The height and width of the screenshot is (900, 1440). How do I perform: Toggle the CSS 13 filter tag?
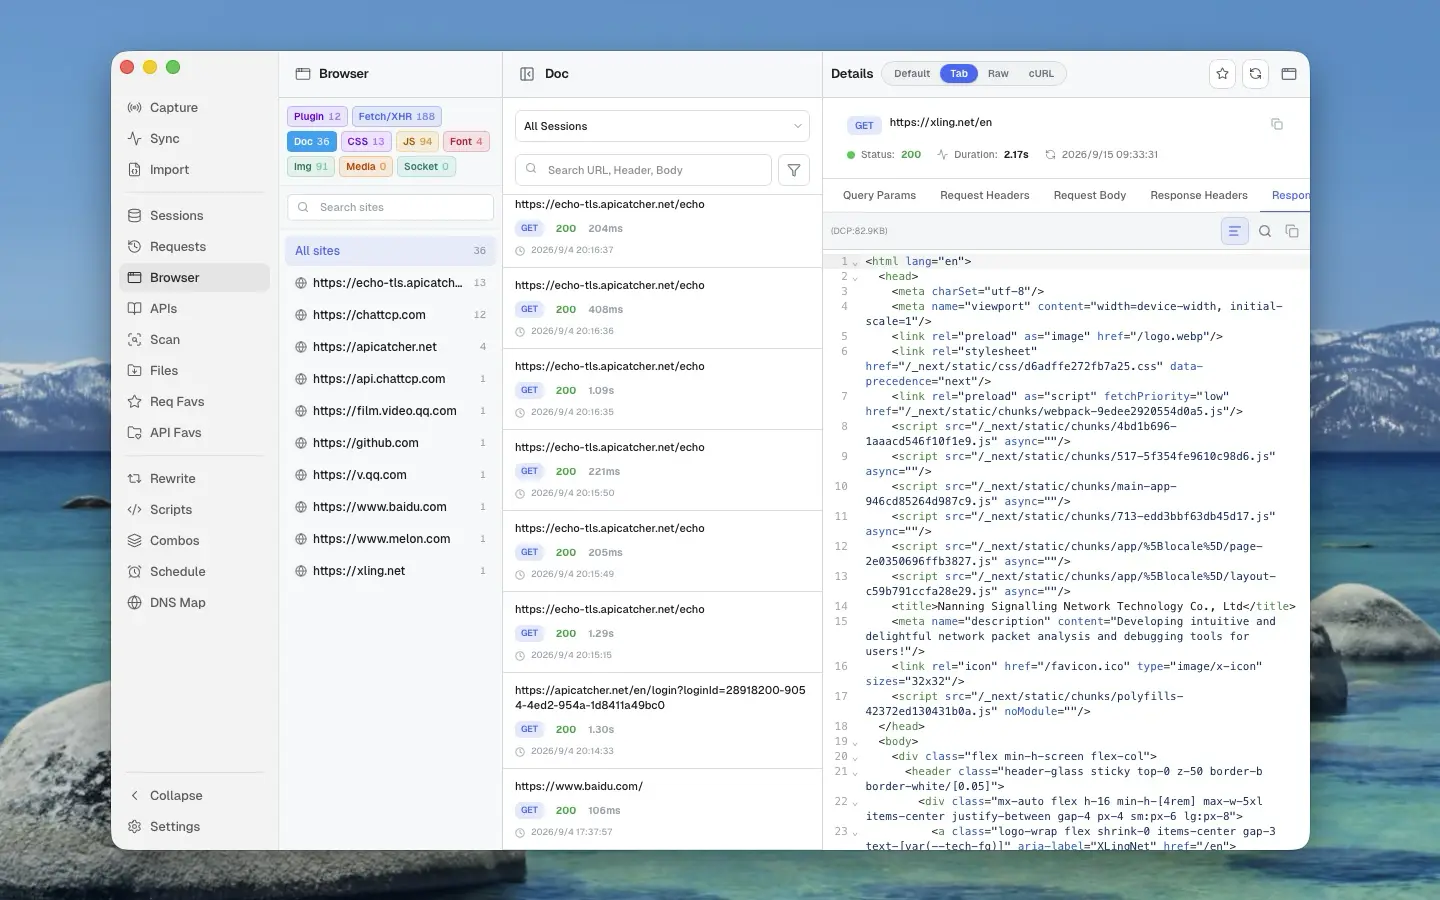[366, 142]
